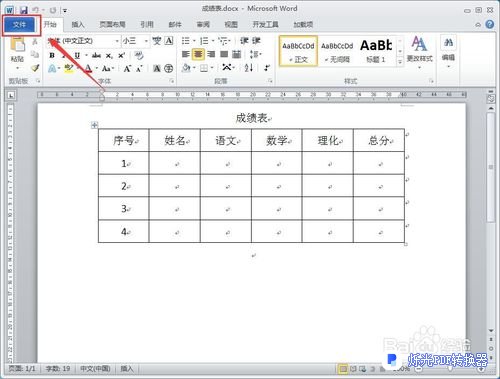
Task: Apply the 正文 Normal style
Action: [298, 52]
